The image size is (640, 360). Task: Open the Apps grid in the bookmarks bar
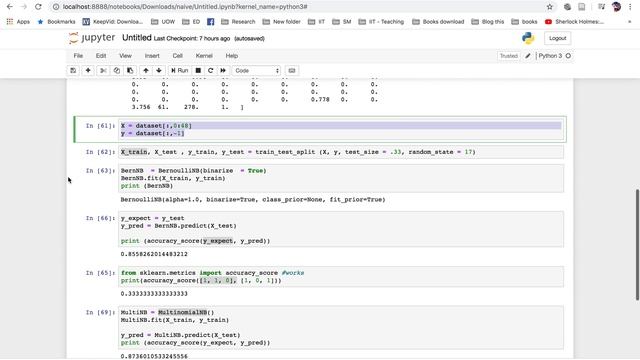(18, 22)
